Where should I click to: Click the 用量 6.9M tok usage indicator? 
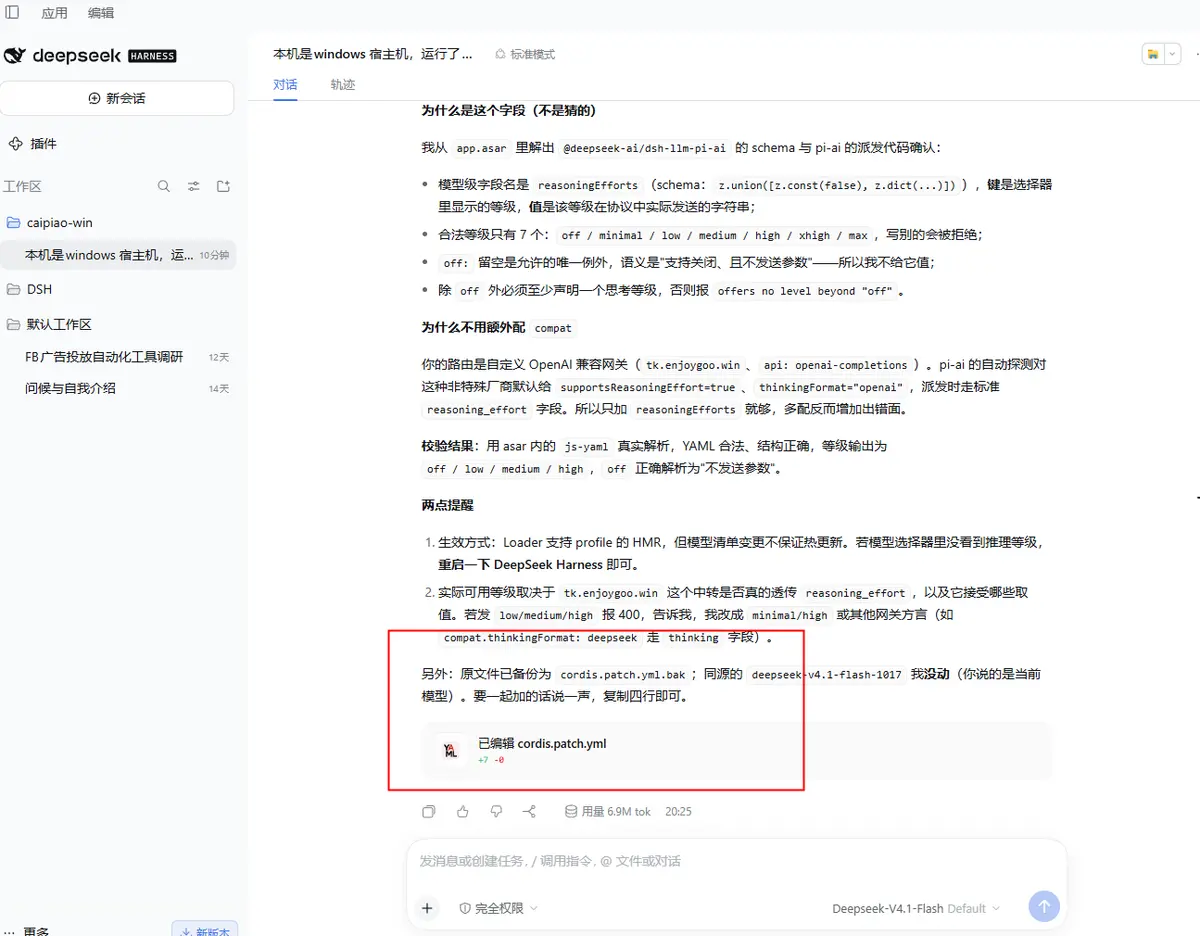click(x=607, y=811)
